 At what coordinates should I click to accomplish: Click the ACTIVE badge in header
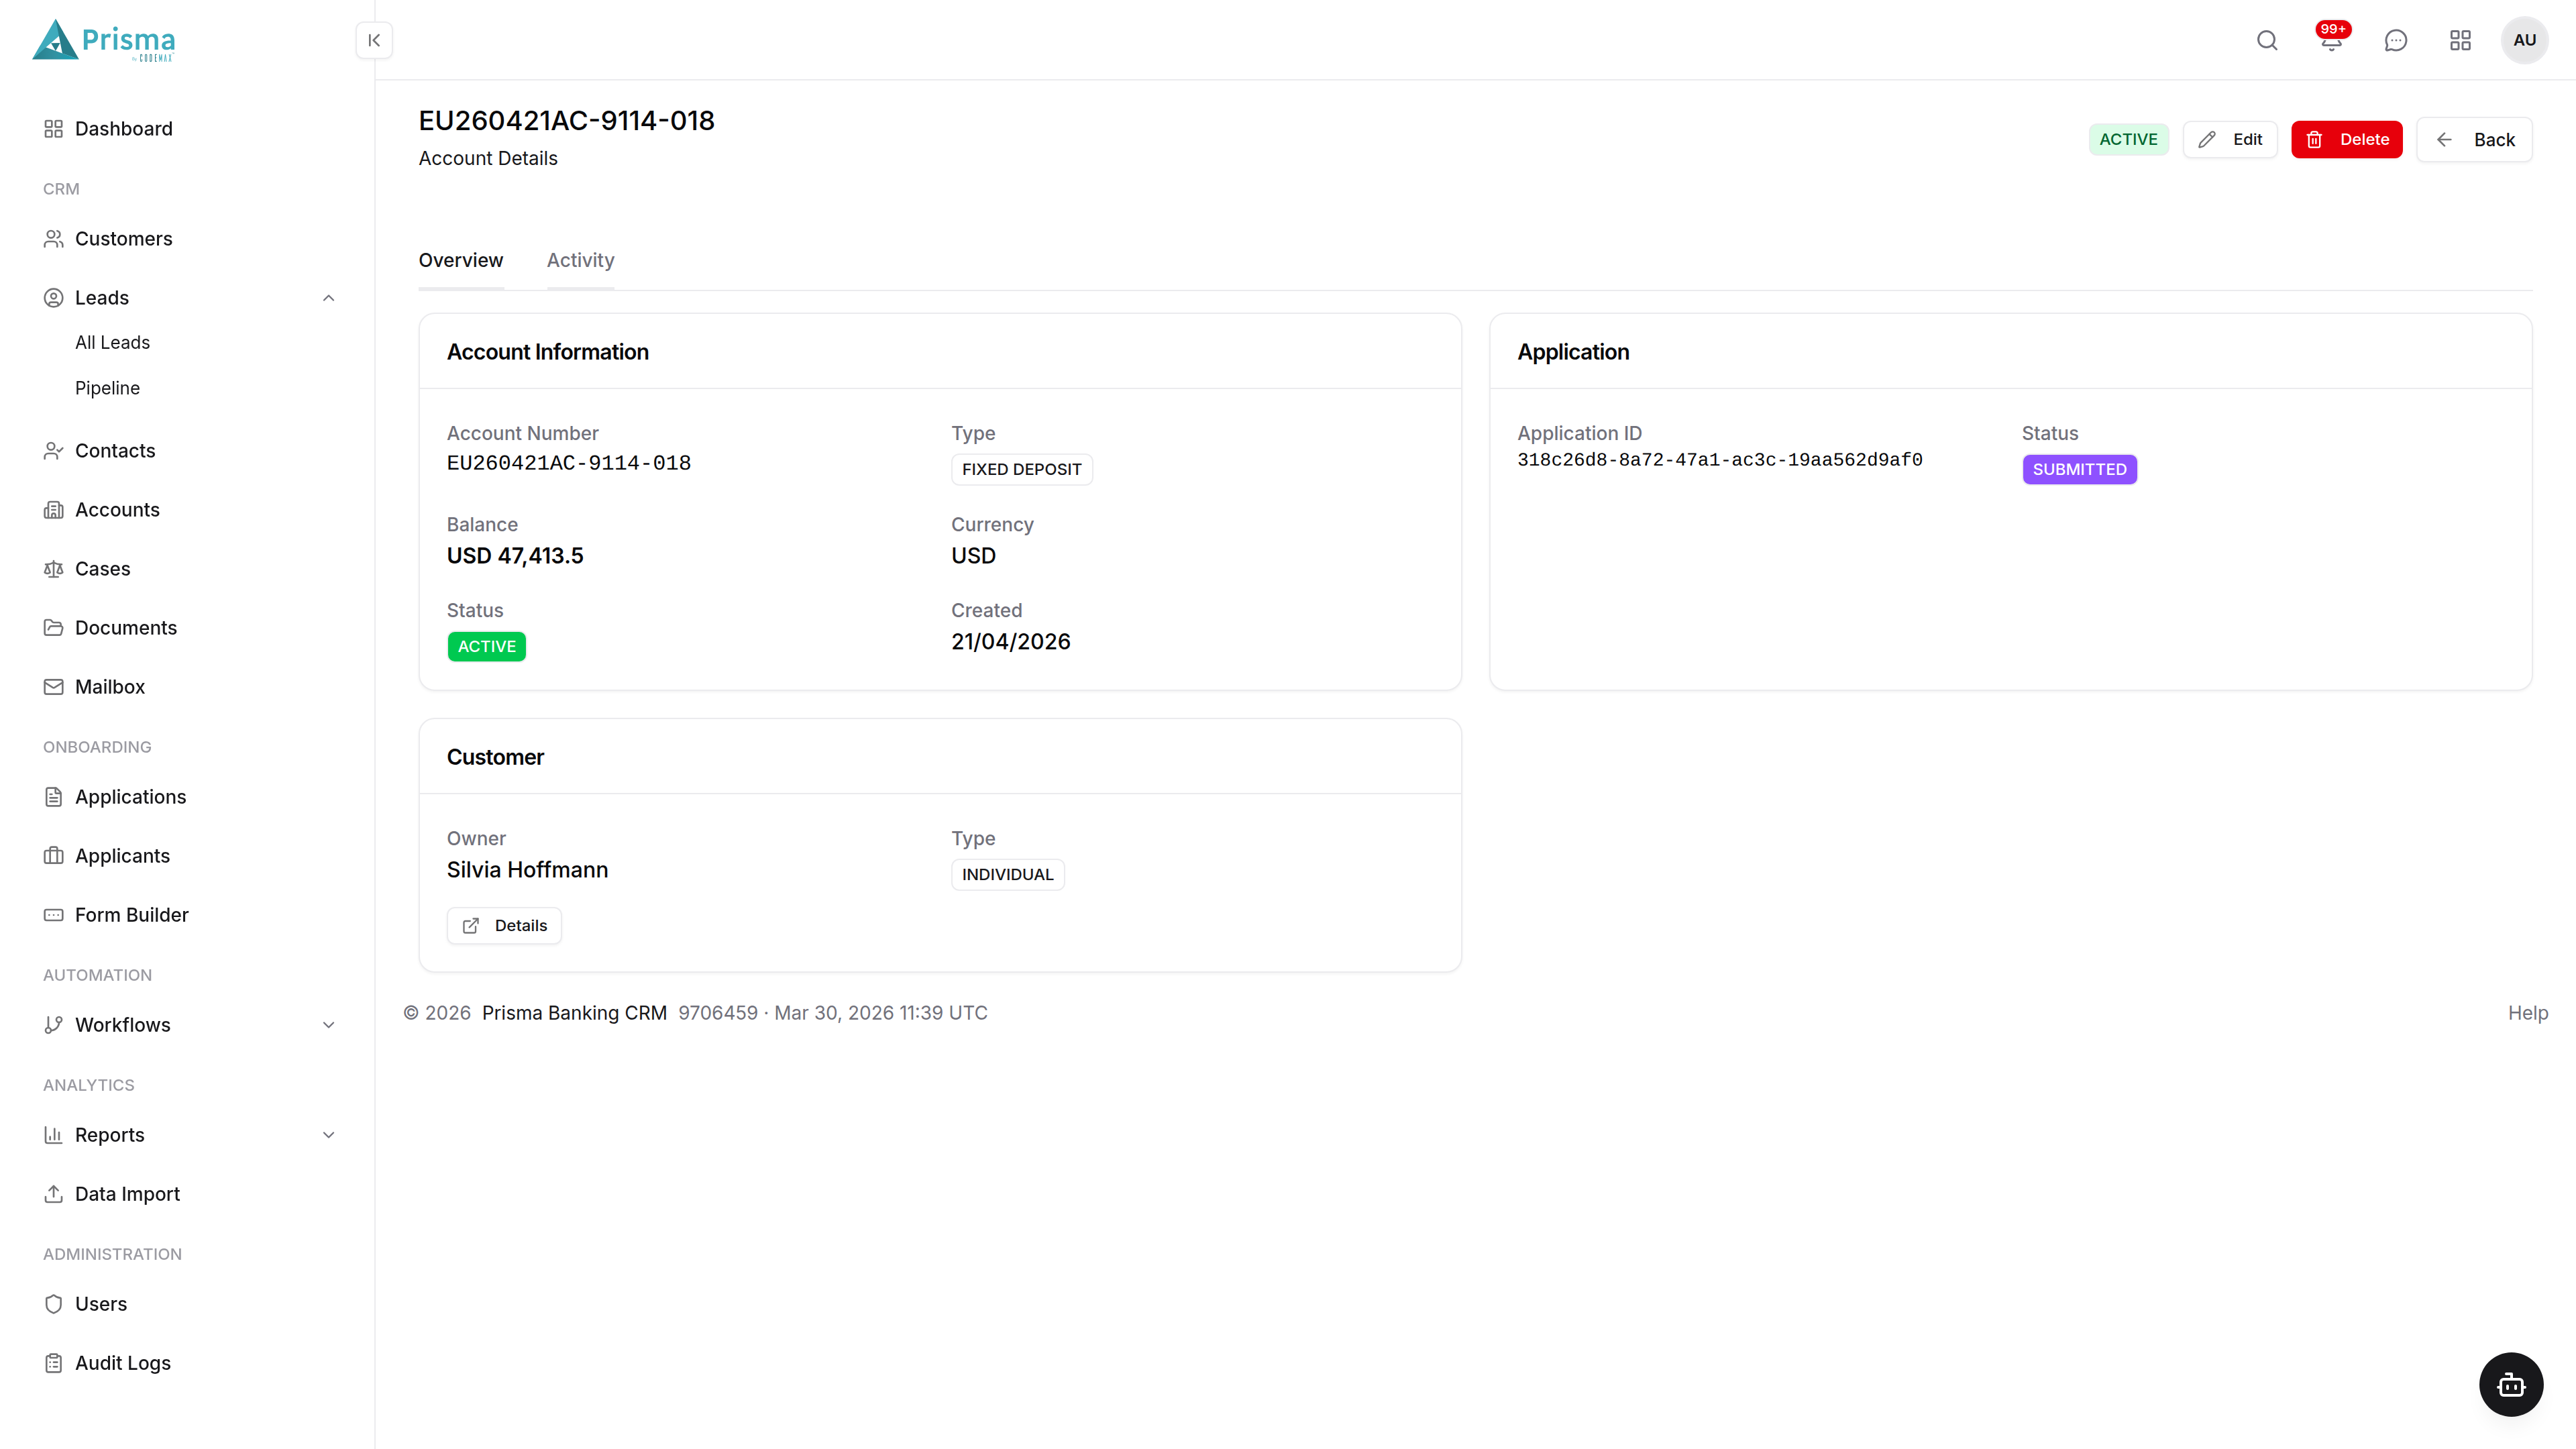coord(2128,140)
